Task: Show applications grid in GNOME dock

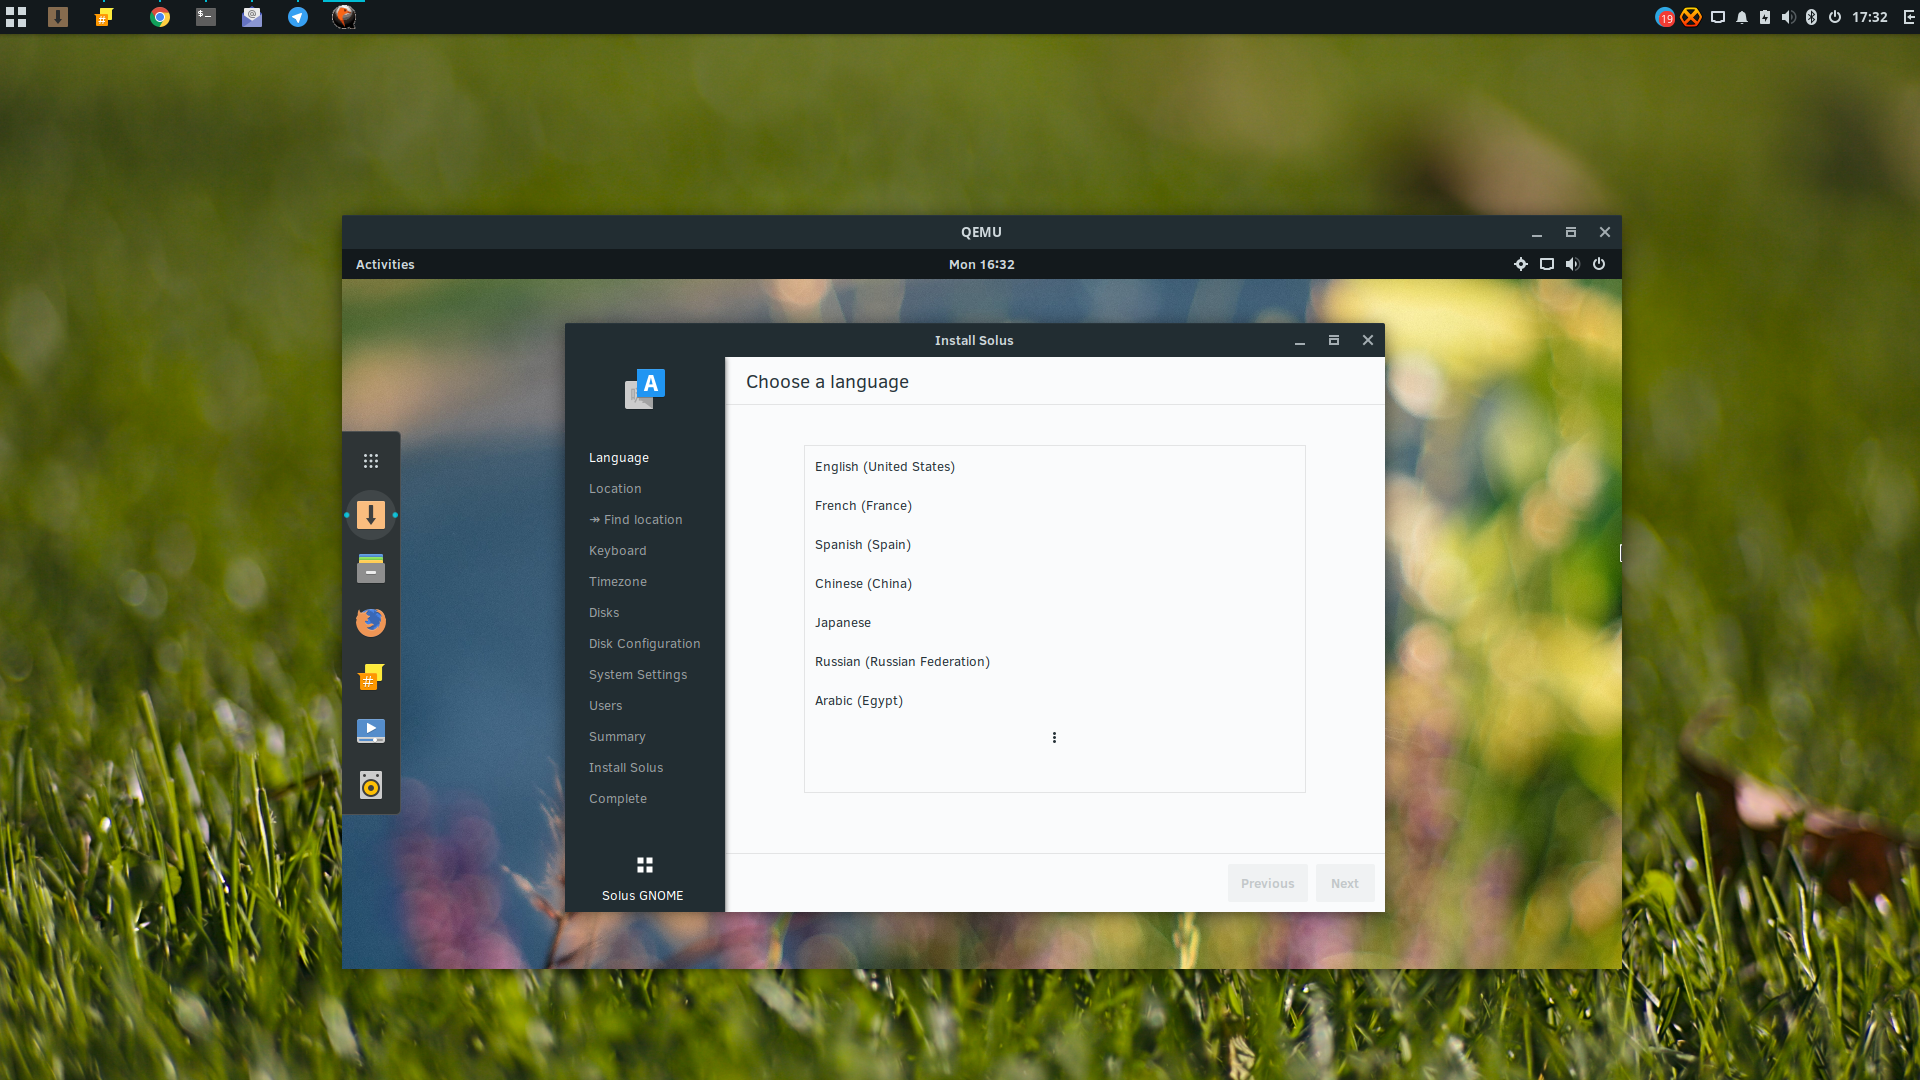Action: click(371, 461)
